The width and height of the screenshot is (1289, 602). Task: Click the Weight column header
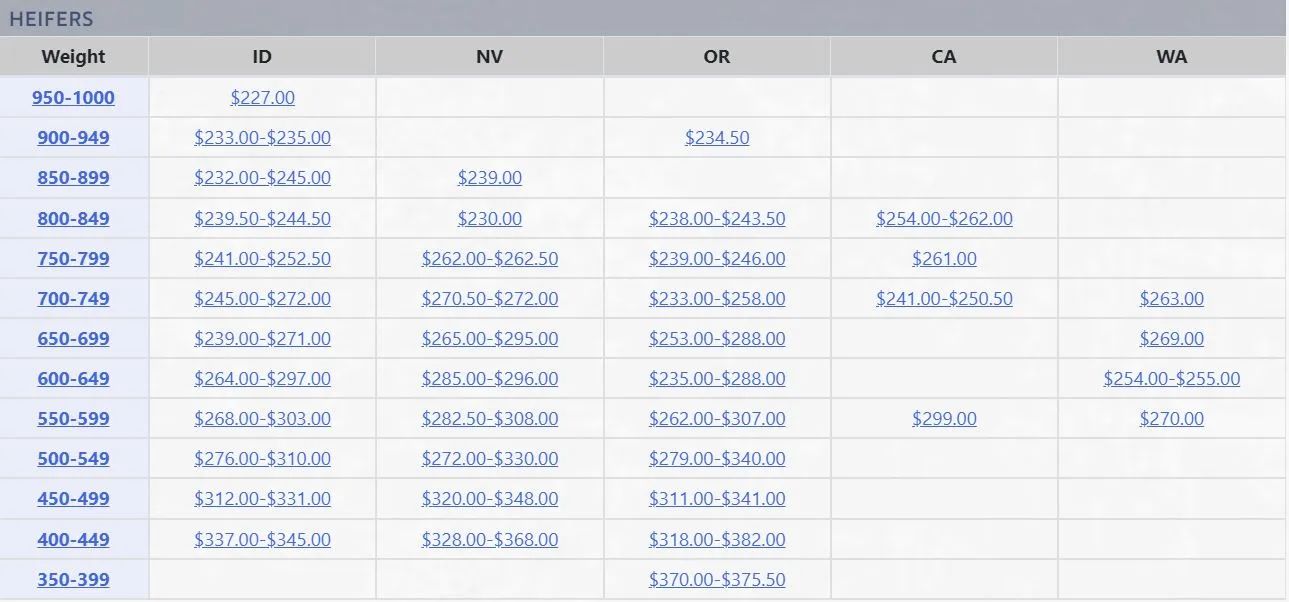pyautogui.click(x=73, y=57)
